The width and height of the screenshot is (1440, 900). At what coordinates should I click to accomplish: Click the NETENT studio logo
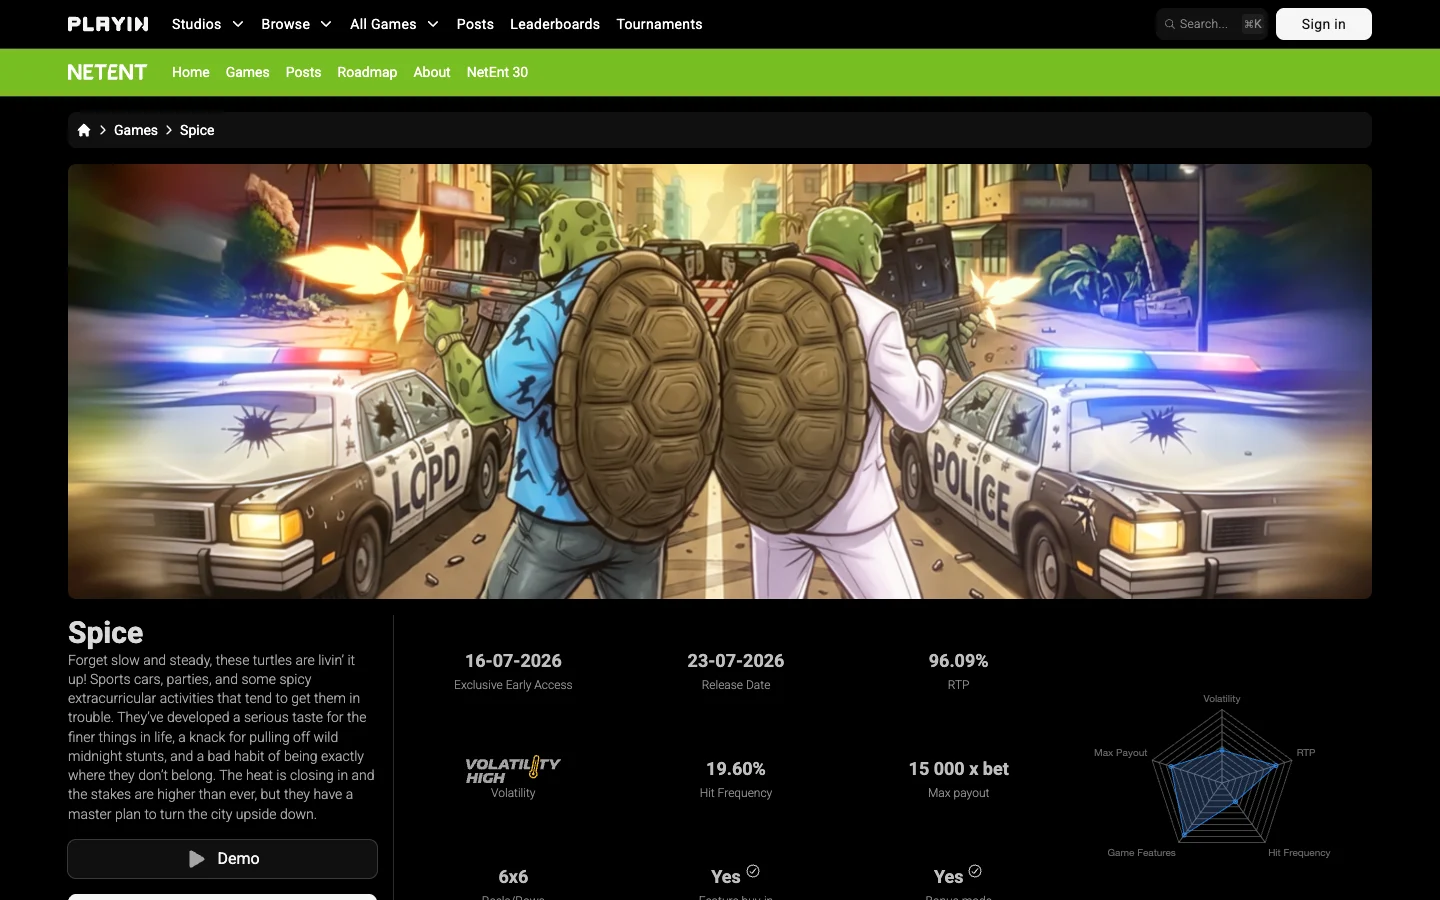(107, 72)
